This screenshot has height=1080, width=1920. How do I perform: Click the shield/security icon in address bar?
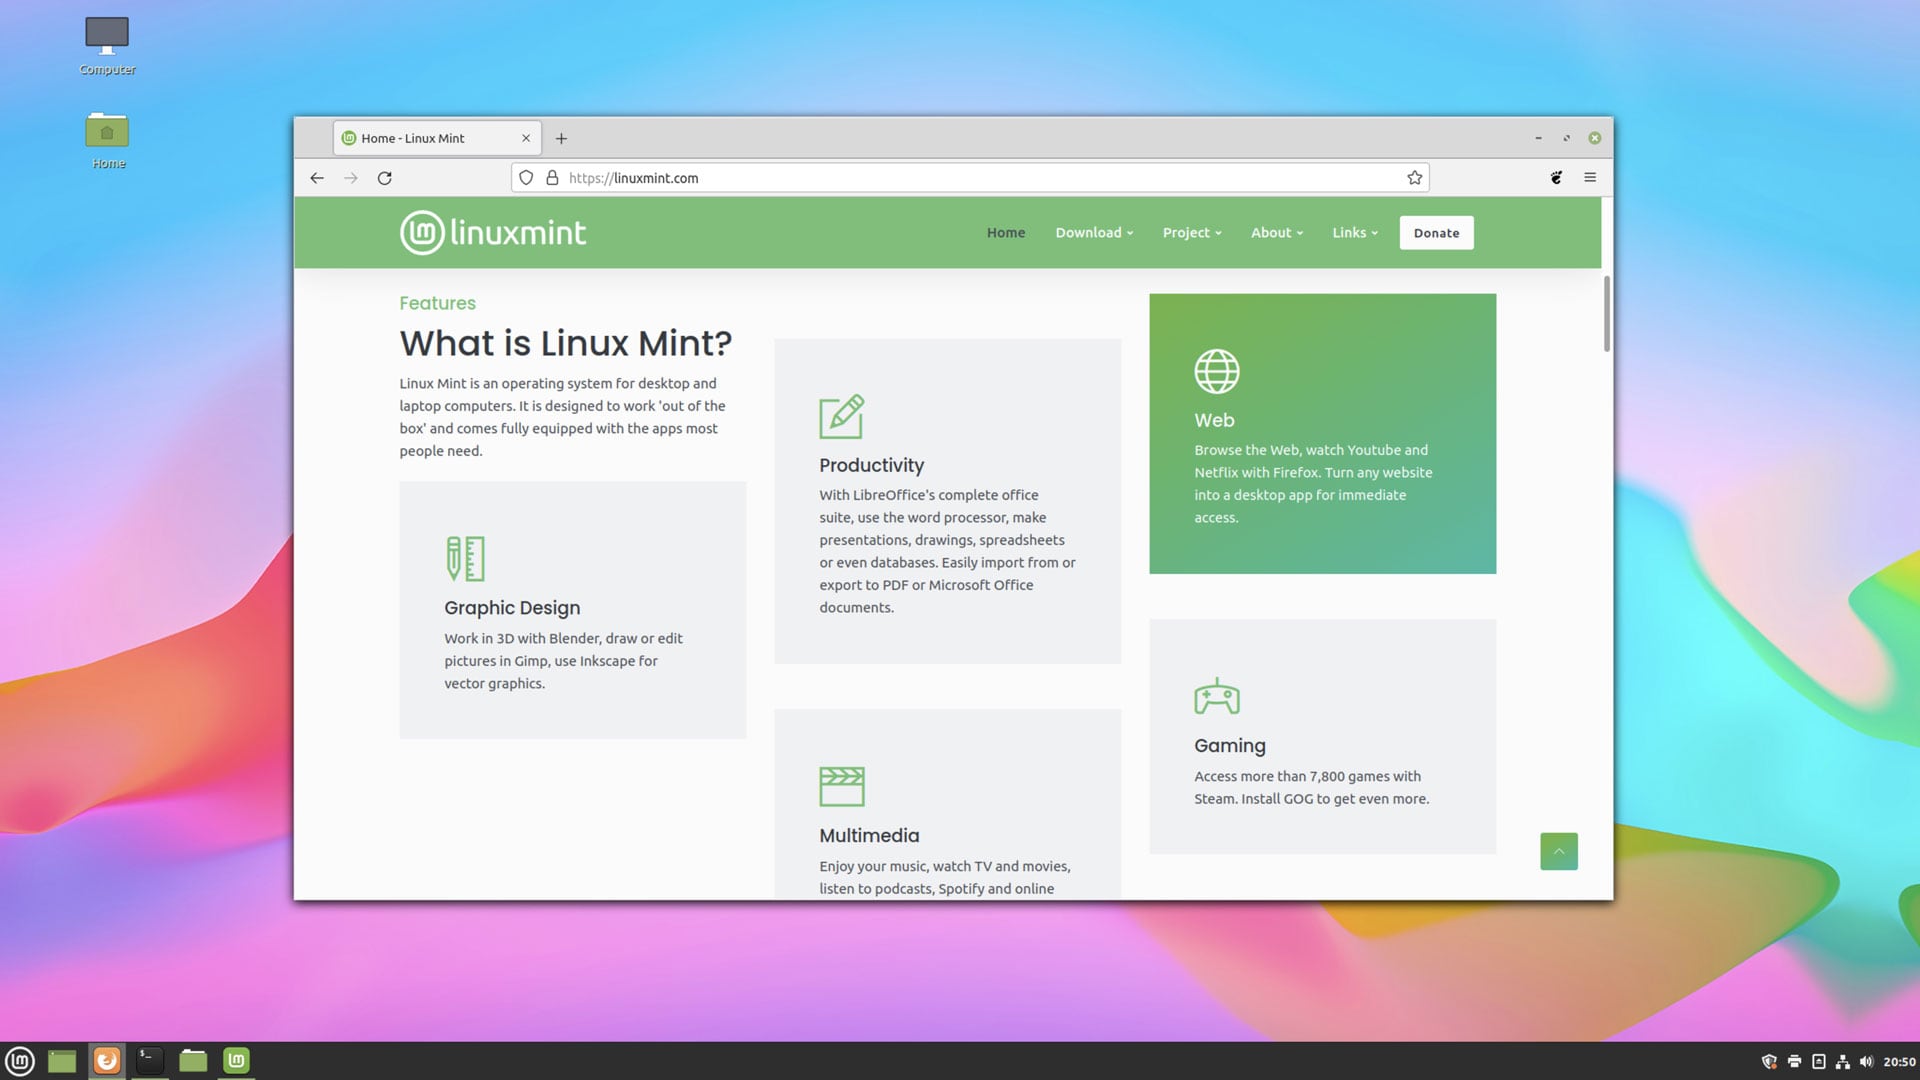[x=524, y=177]
